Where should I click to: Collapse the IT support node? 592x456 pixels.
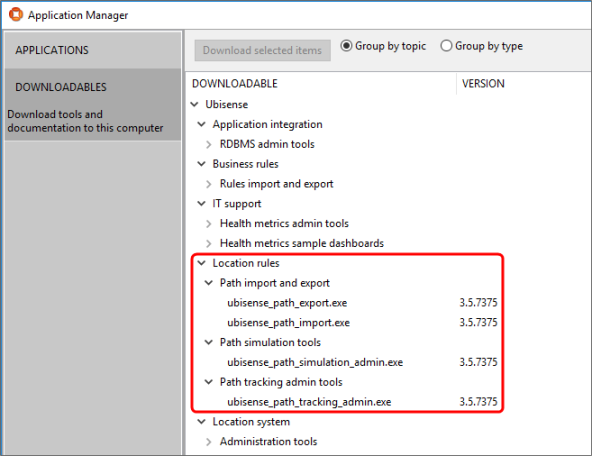coord(202,203)
